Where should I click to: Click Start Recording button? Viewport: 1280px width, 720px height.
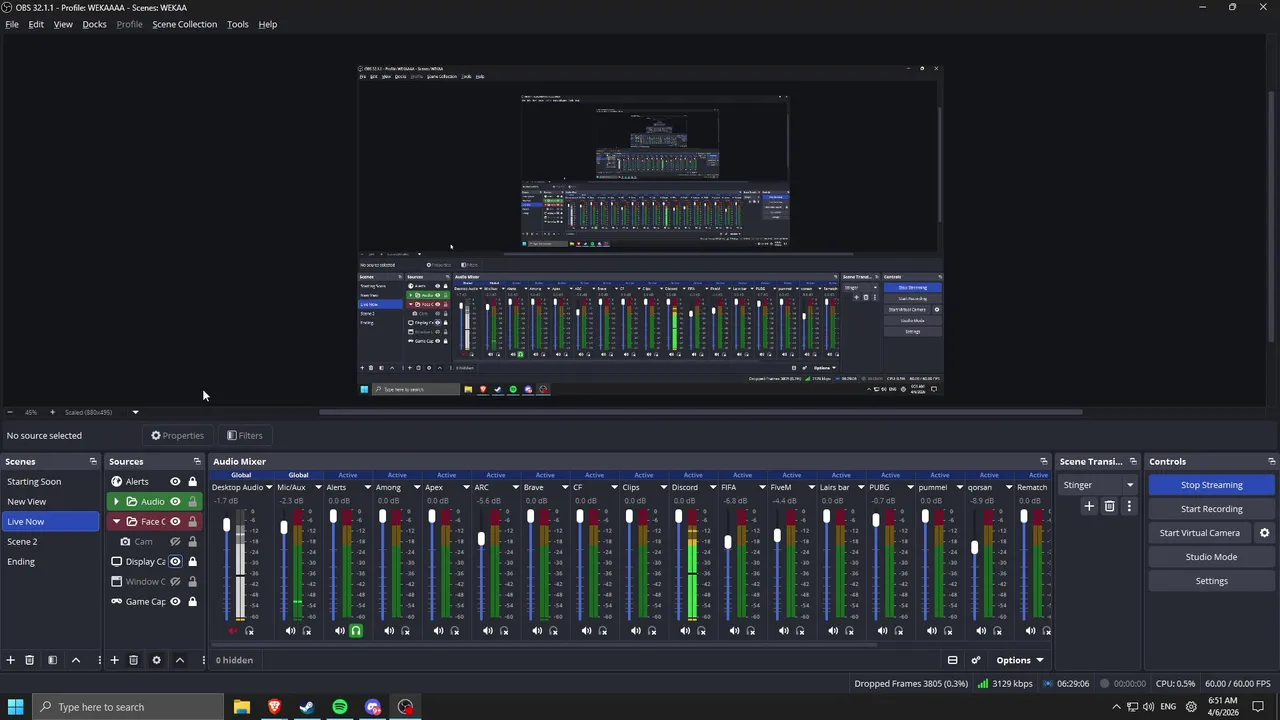point(1211,509)
